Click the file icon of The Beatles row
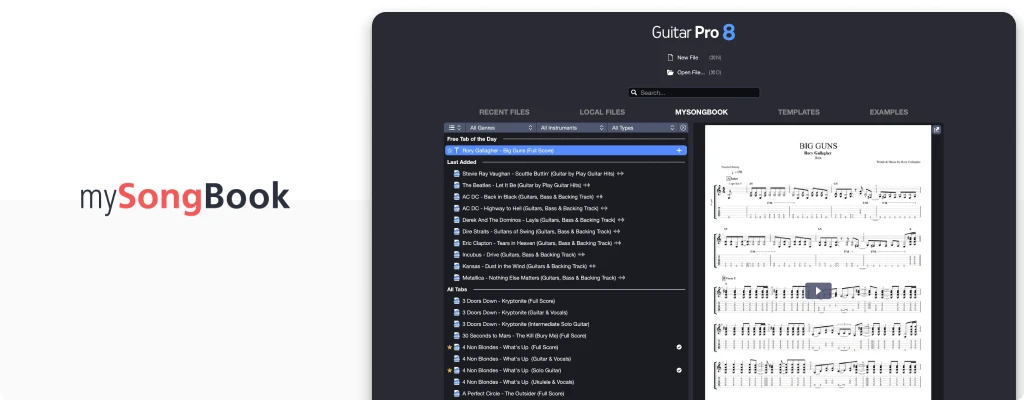Image resolution: width=1024 pixels, height=400 pixels. [457, 185]
